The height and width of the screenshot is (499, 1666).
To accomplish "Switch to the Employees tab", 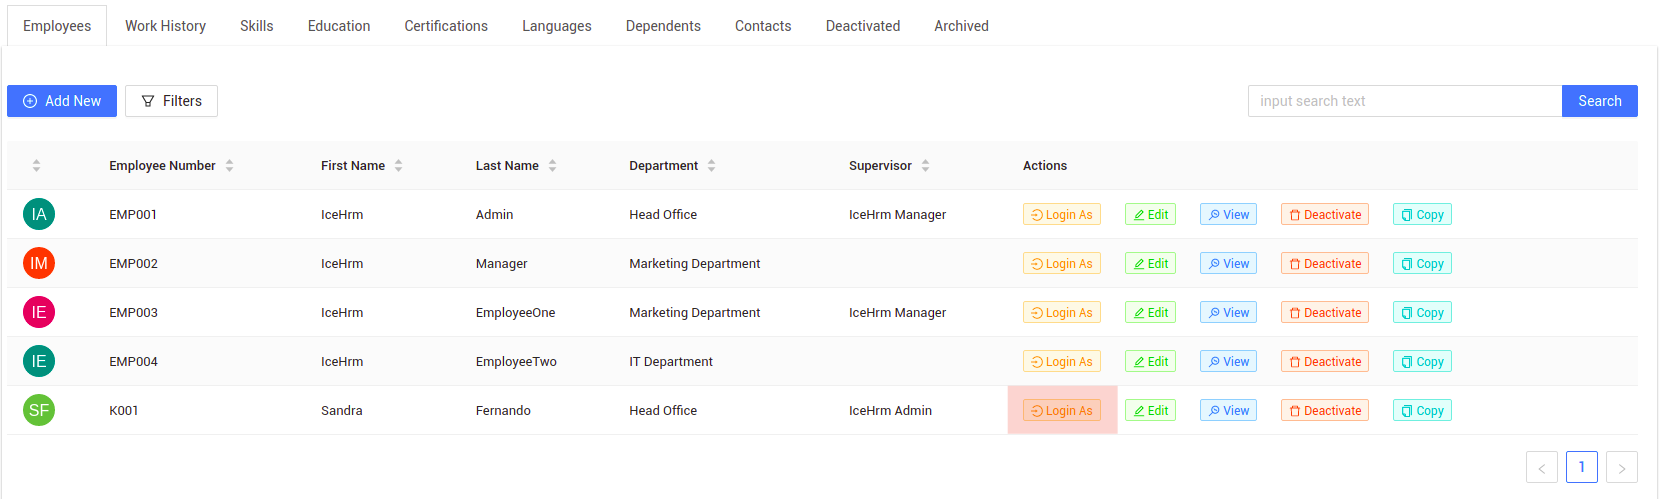I will click(57, 26).
